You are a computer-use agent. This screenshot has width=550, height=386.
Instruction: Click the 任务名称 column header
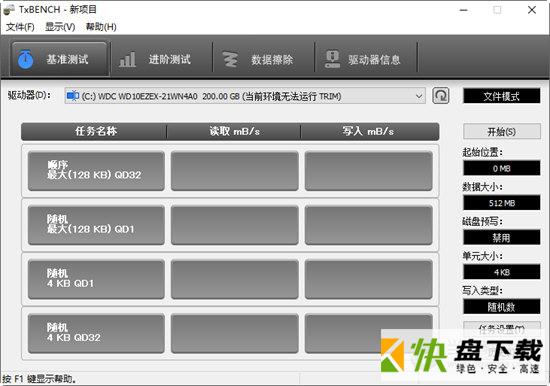pos(94,132)
